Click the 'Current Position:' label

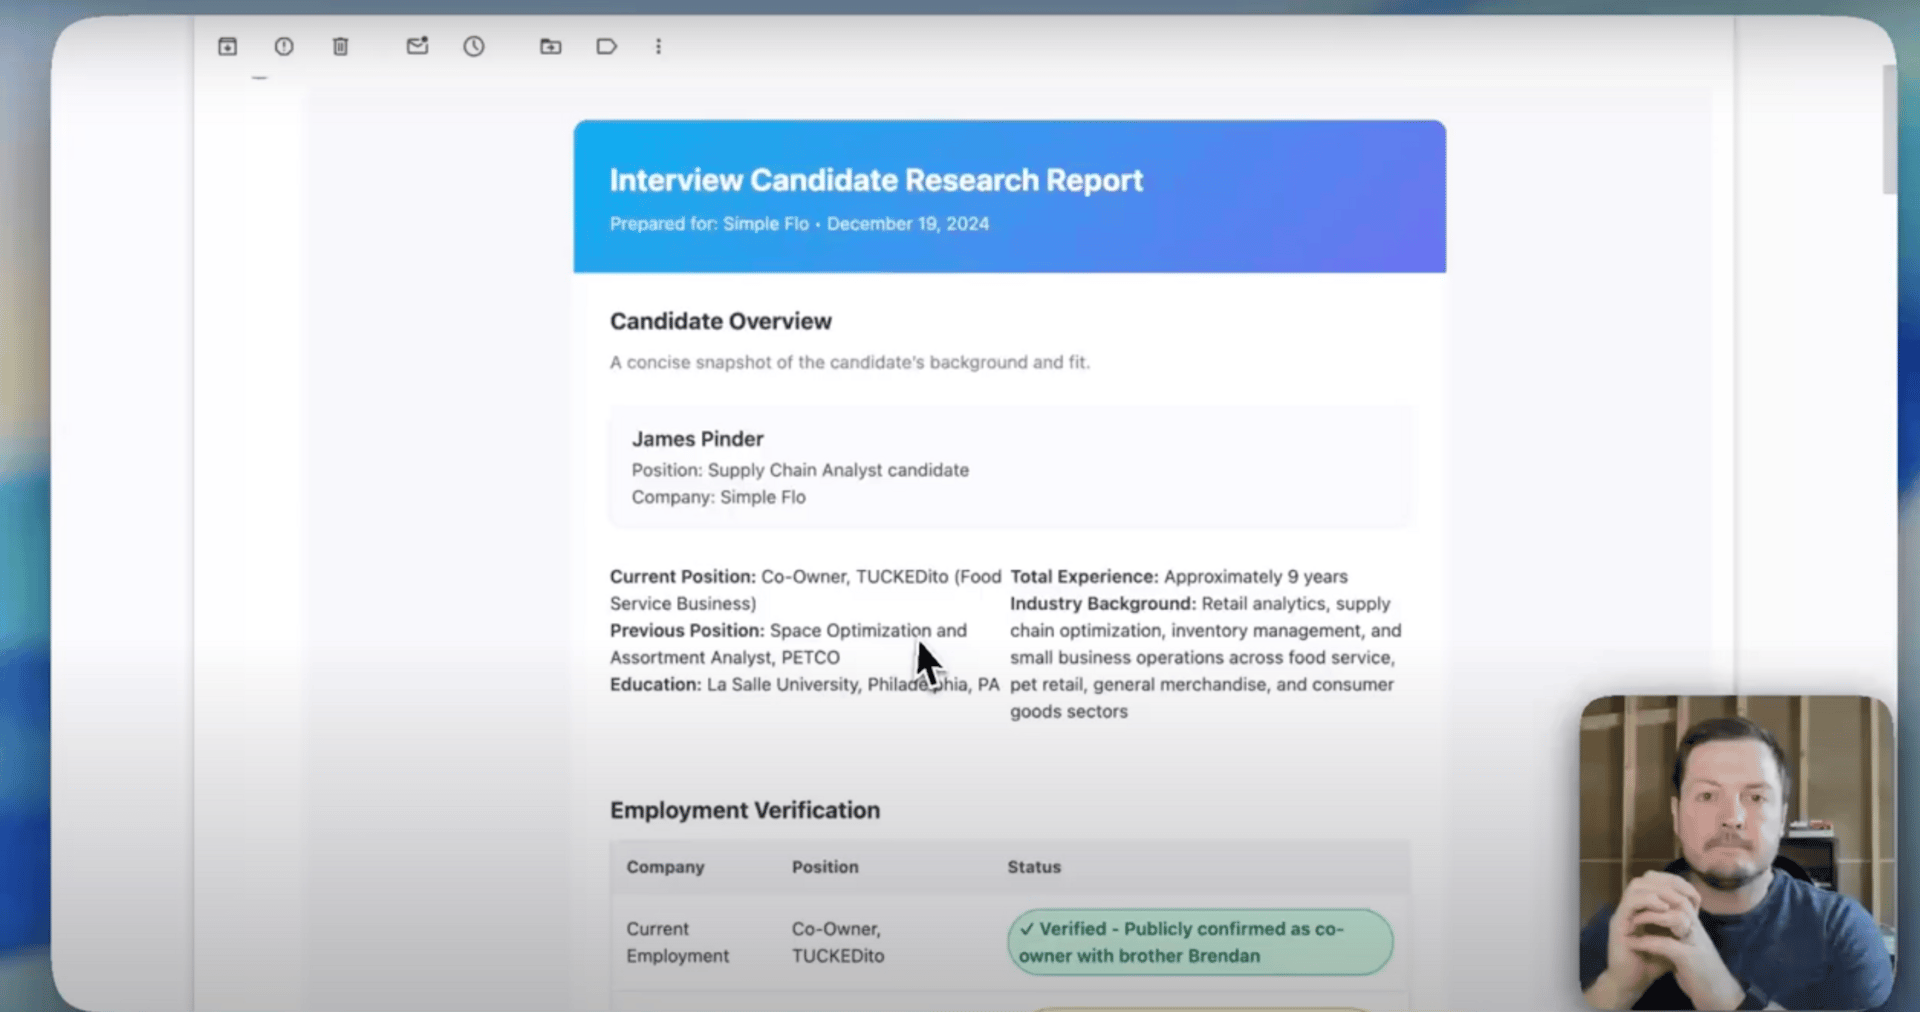click(x=683, y=577)
